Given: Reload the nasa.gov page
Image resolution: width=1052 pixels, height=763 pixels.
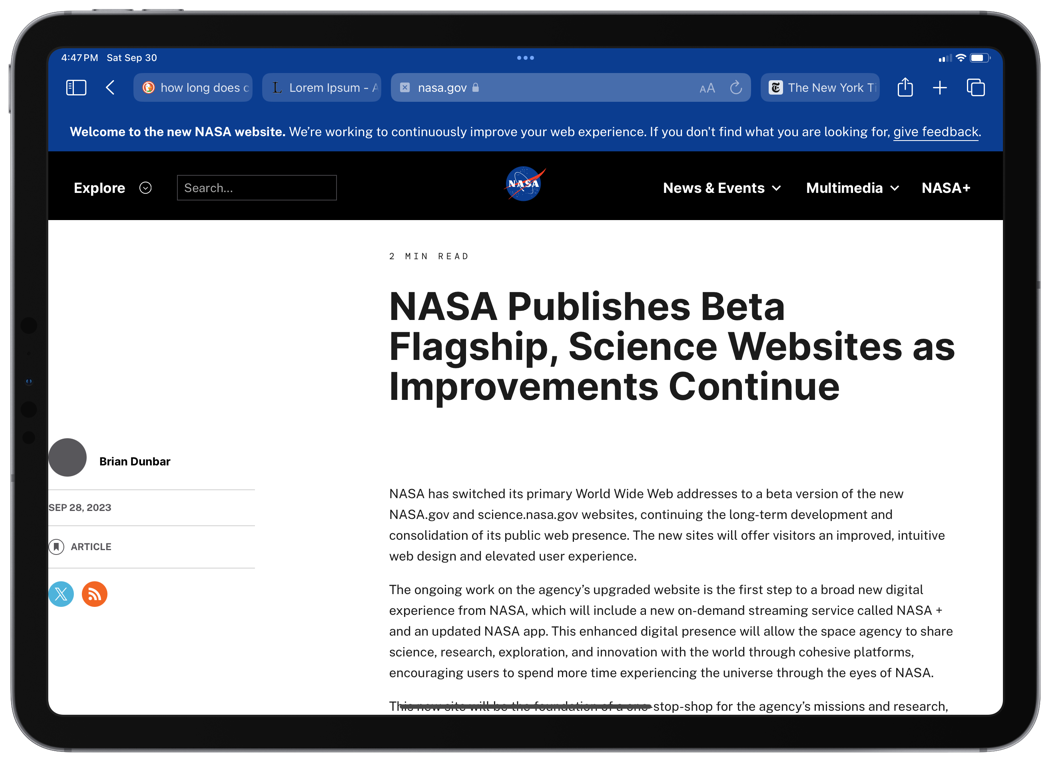Looking at the screenshot, I should tap(736, 88).
